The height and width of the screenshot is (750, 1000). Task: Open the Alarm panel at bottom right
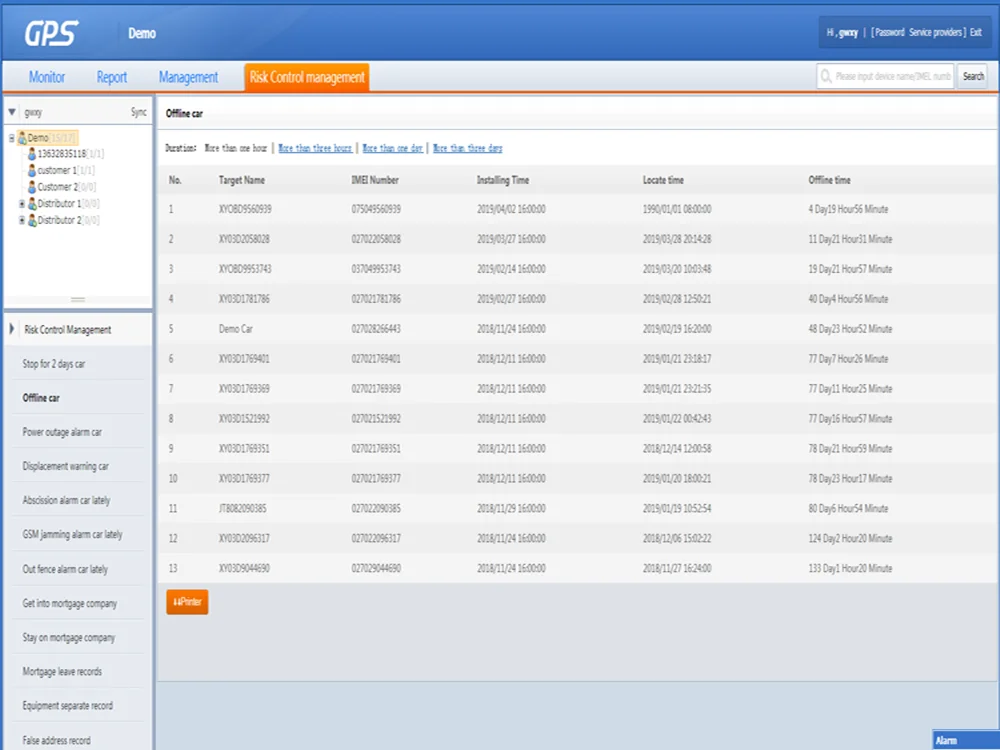coord(964,741)
